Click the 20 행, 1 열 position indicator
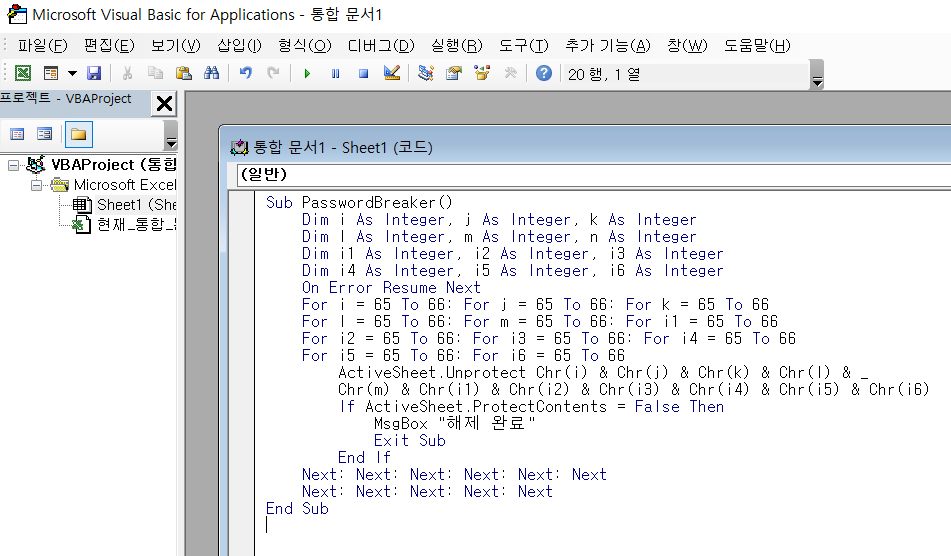 pos(603,74)
